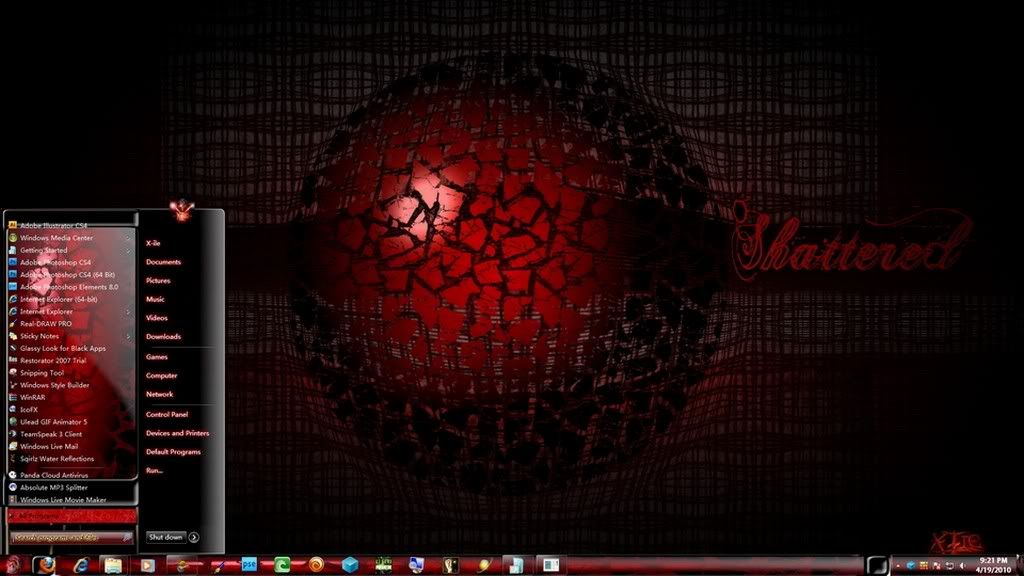Click the Start orb on the taskbar
The width and height of the screenshot is (1024, 576).
(12, 565)
